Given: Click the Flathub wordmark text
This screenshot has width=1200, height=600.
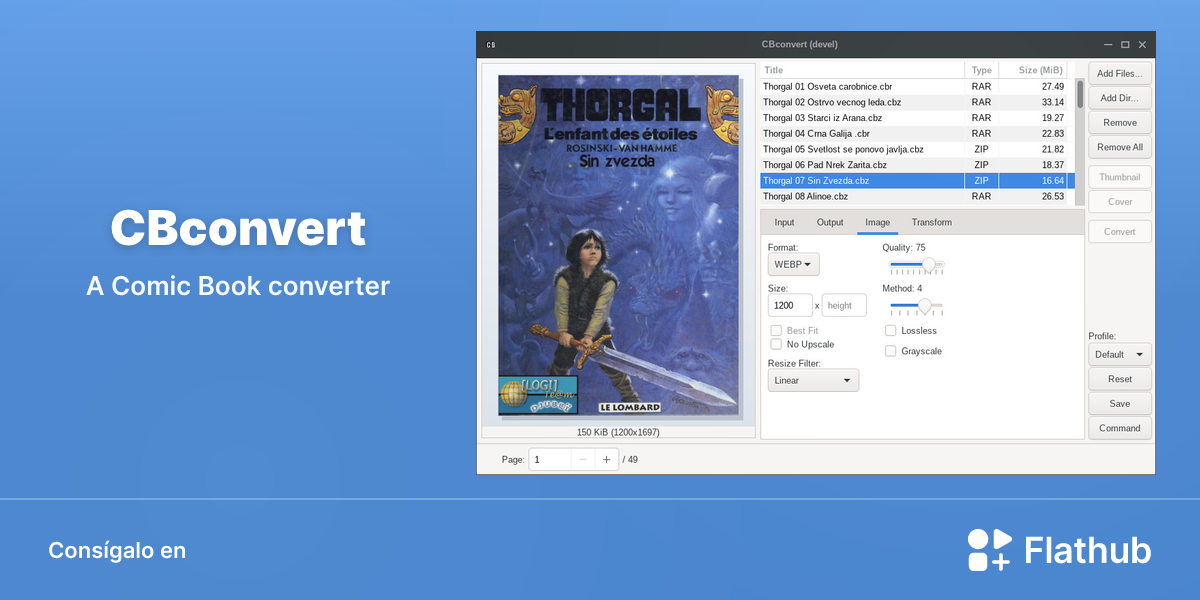Looking at the screenshot, I should [1088, 551].
